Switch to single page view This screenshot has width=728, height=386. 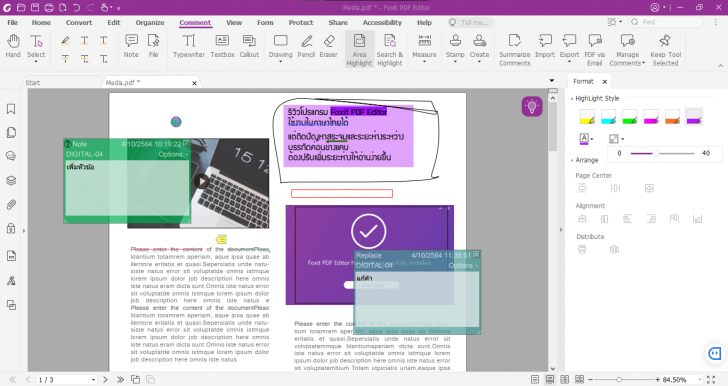point(535,379)
